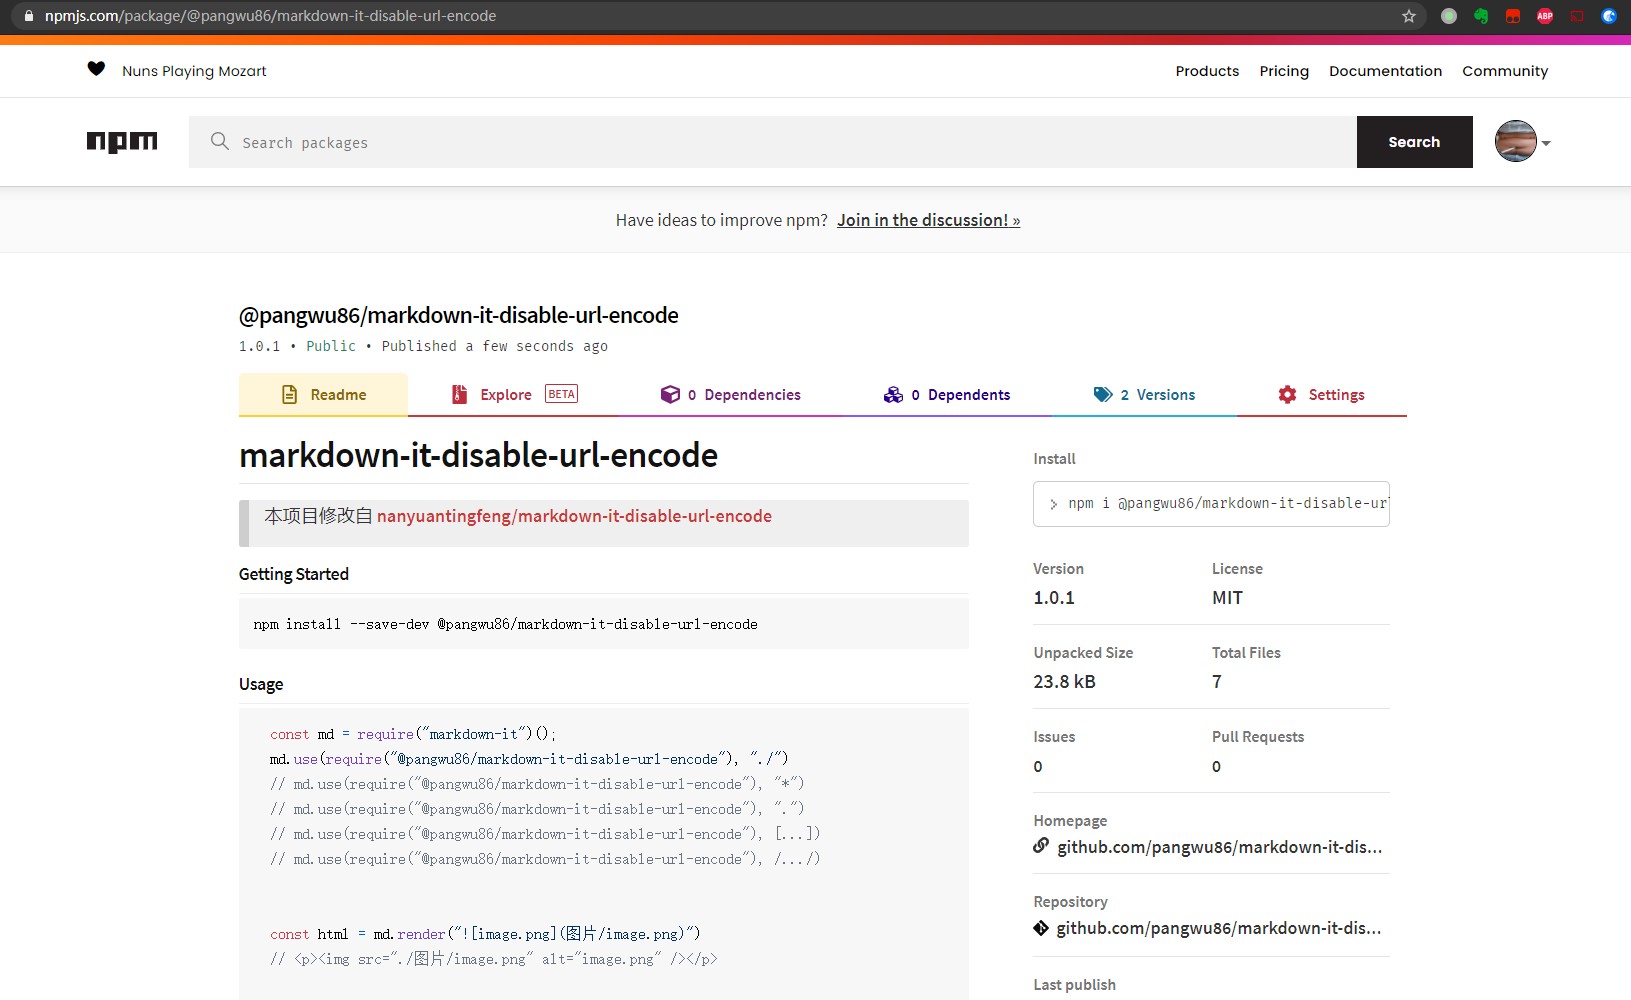Open the Settings tab

tap(1321, 394)
